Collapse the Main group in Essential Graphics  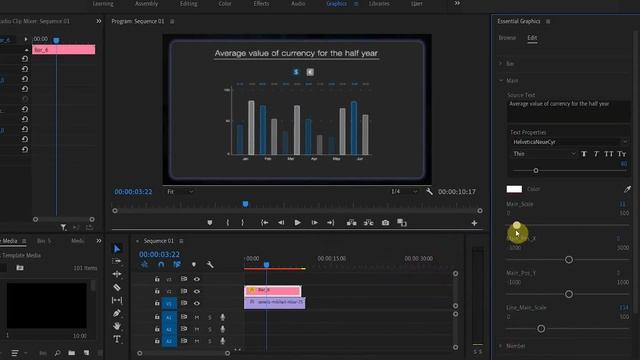click(x=501, y=80)
